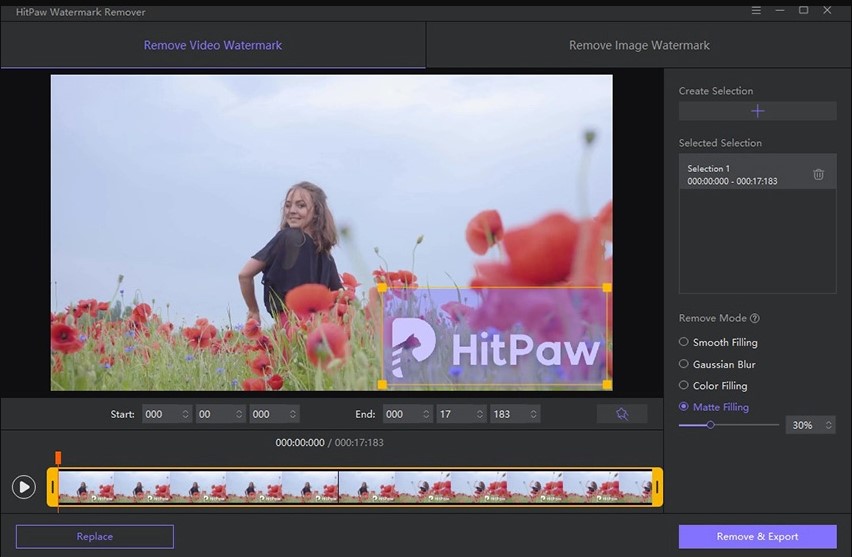Click the timecode 000:00:000 / 000:17:183
Image resolution: width=852 pixels, height=557 pixels.
(329, 442)
